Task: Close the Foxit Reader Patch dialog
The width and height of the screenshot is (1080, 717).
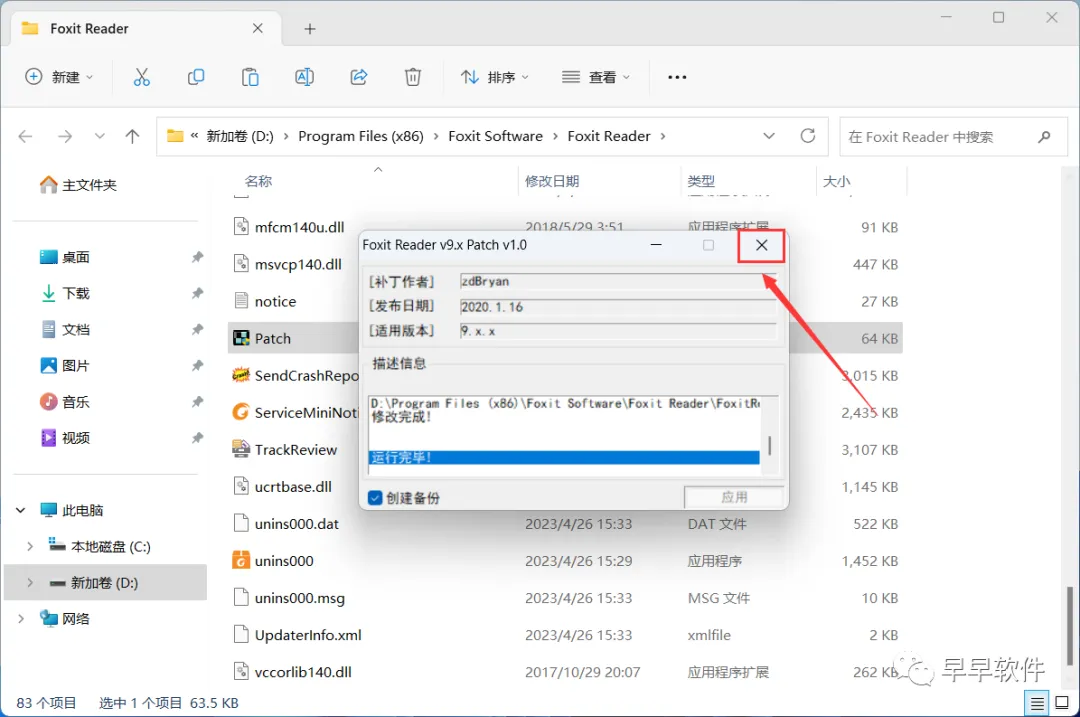Action: (x=761, y=245)
